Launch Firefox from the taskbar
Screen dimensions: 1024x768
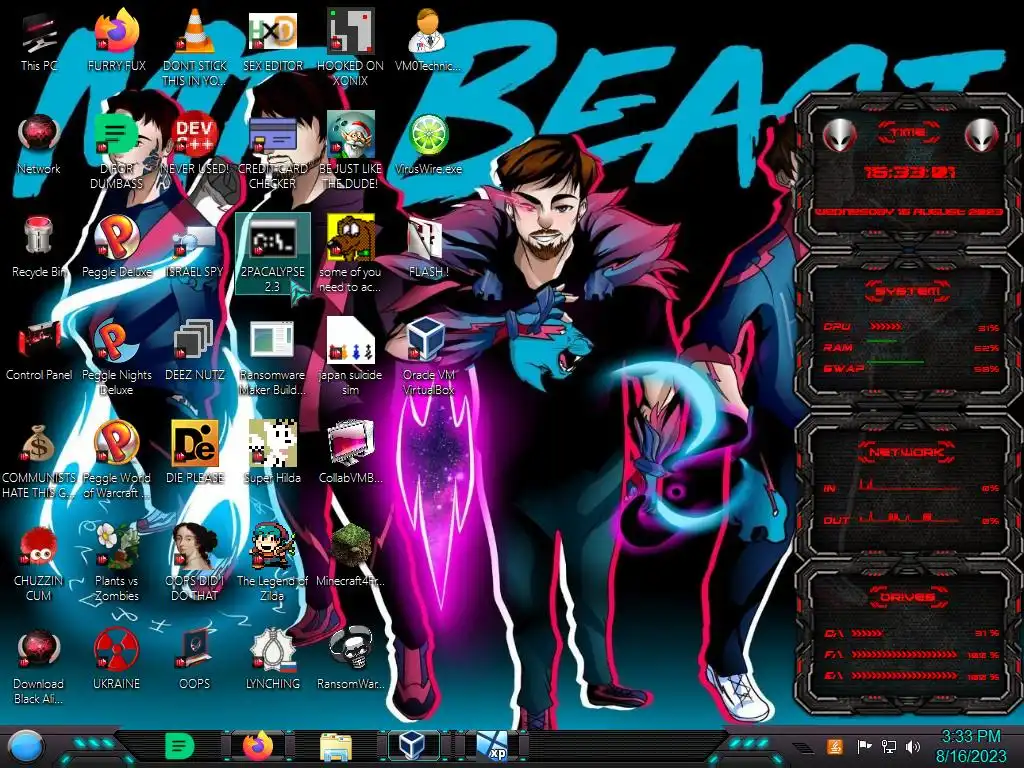click(258, 746)
